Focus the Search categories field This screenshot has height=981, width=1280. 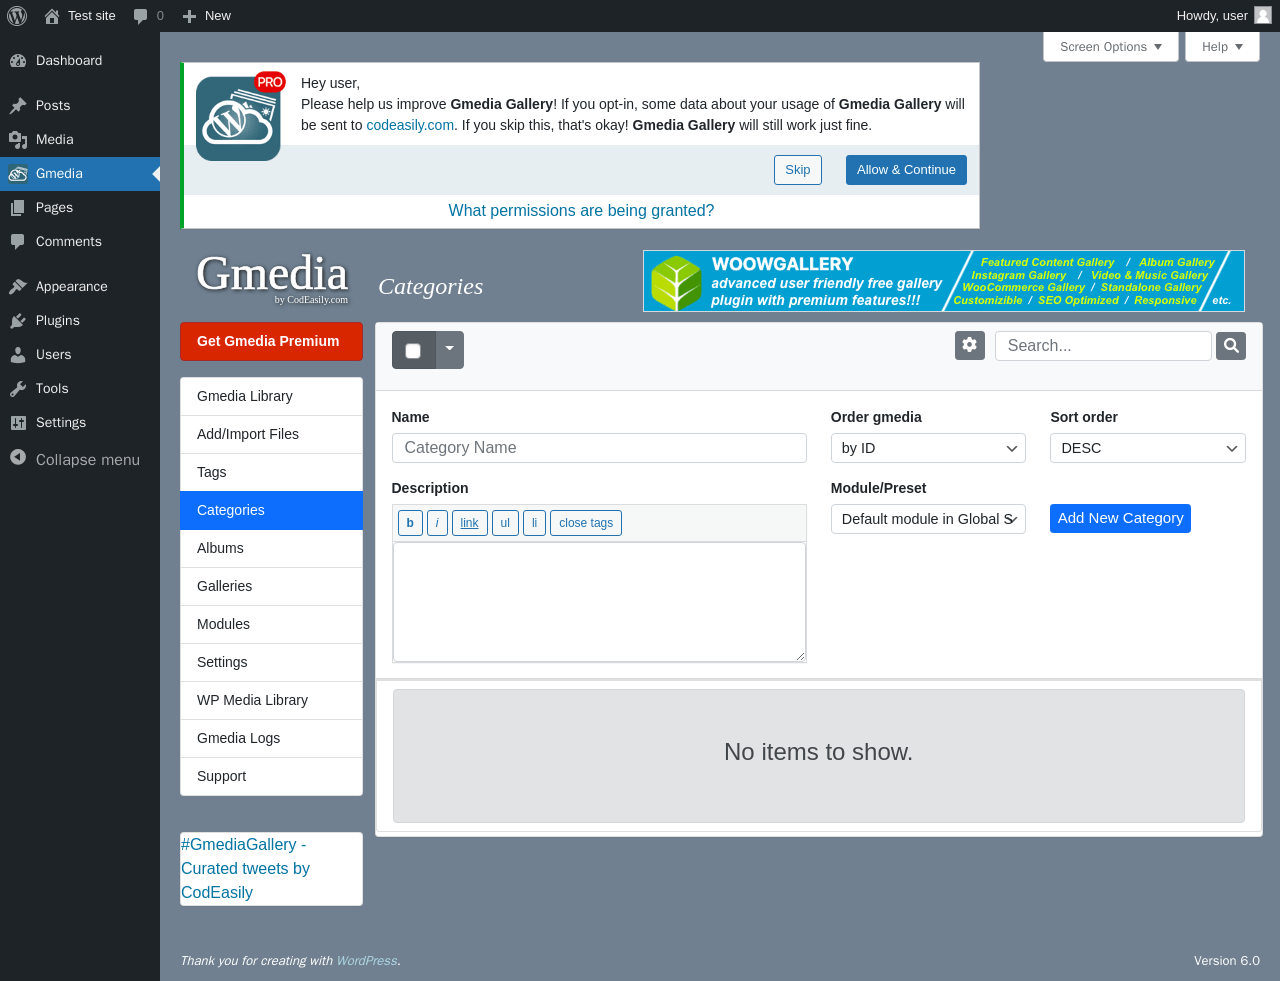tap(1103, 346)
